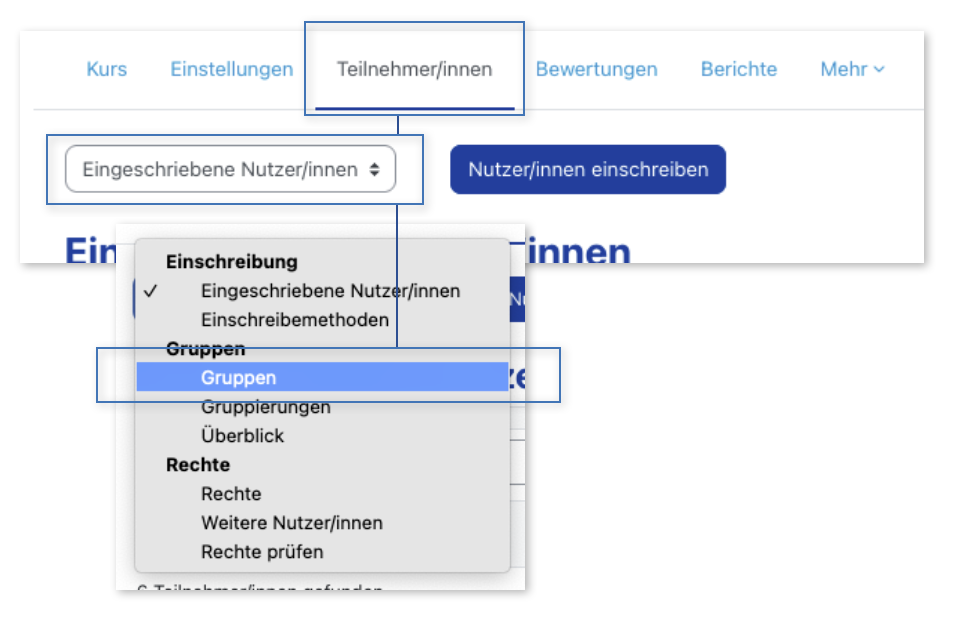Choose Einschreibemethoden from the dropdown list
This screenshot has width=955, height=619.
(x=294, y=320)
